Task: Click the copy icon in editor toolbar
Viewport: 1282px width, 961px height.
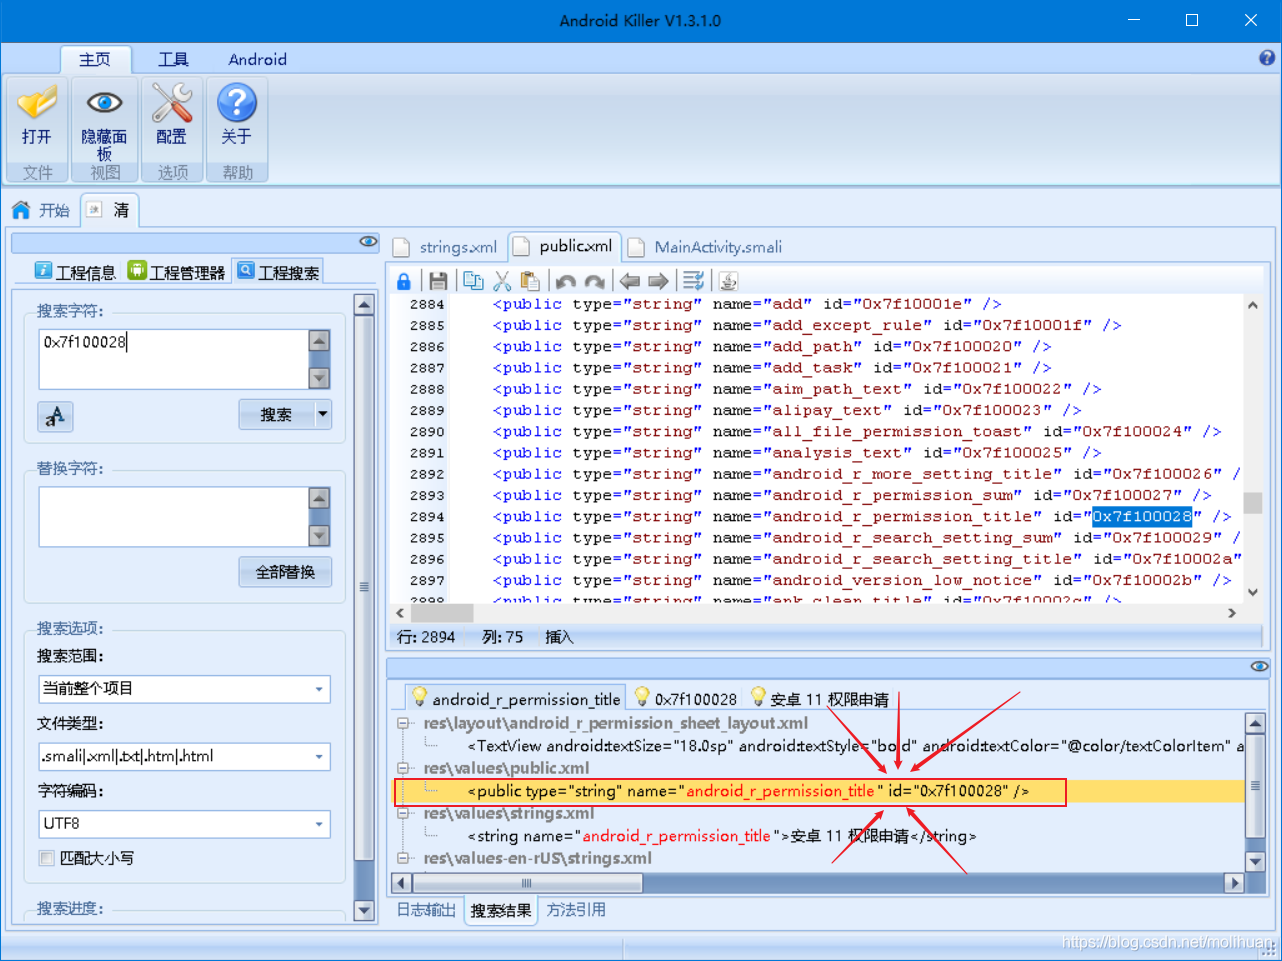Action: (x=473, y=281)
